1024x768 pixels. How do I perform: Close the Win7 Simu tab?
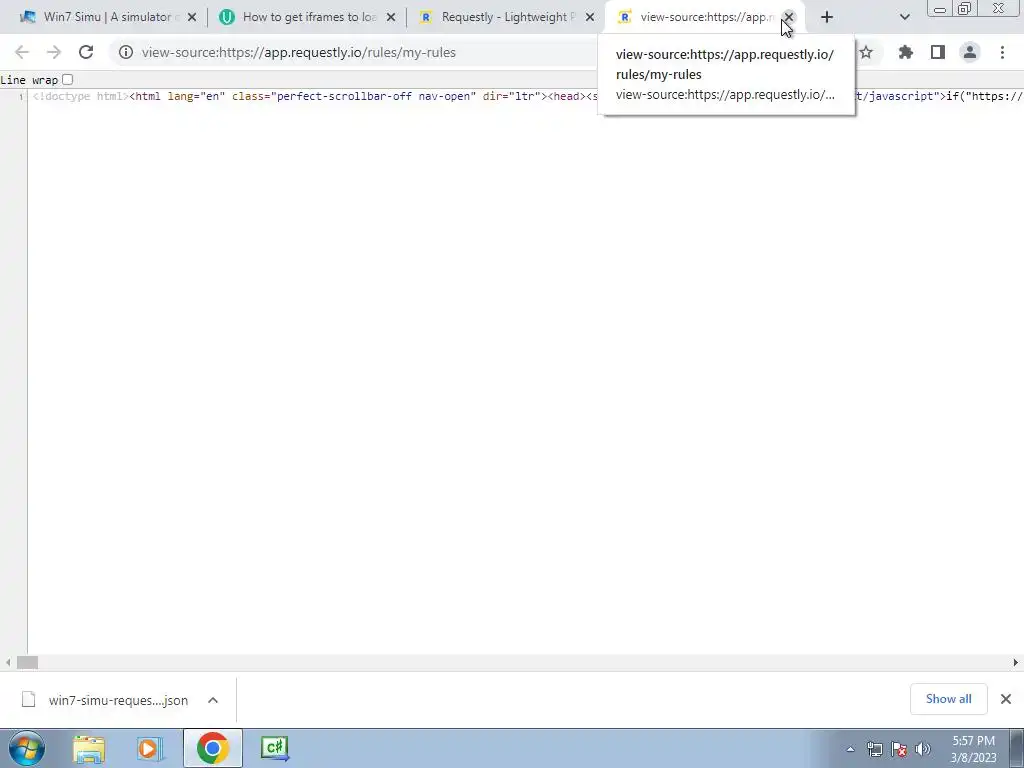pos(192,18)
